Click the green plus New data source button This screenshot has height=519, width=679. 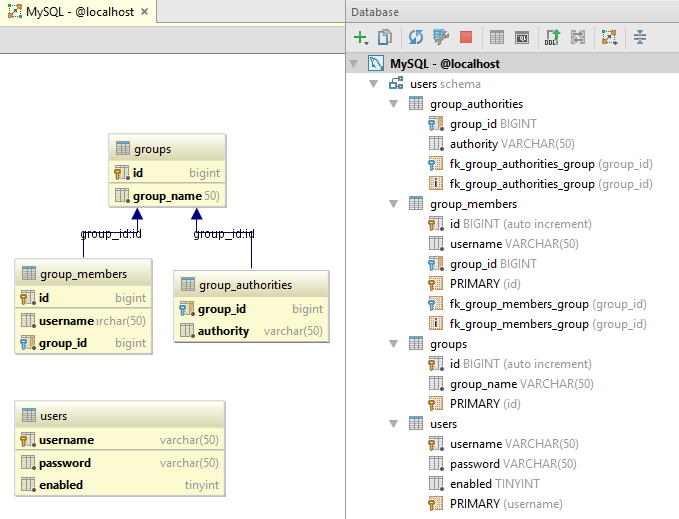(x=360, y=38)
